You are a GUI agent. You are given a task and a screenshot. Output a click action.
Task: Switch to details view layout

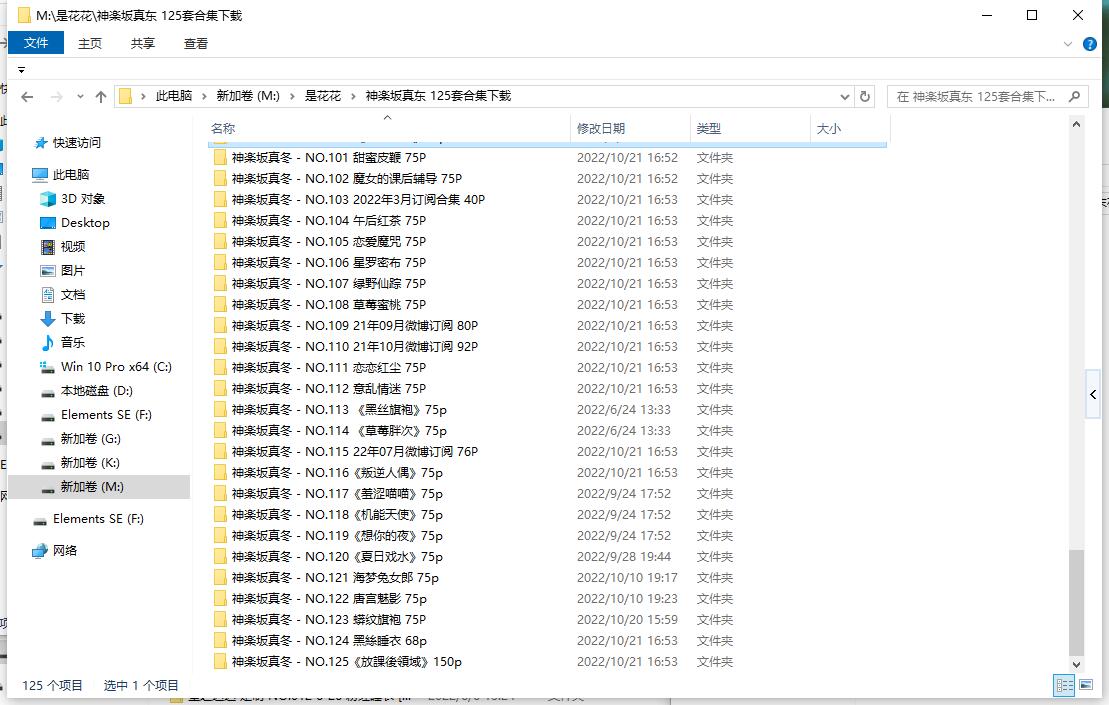1064,685
